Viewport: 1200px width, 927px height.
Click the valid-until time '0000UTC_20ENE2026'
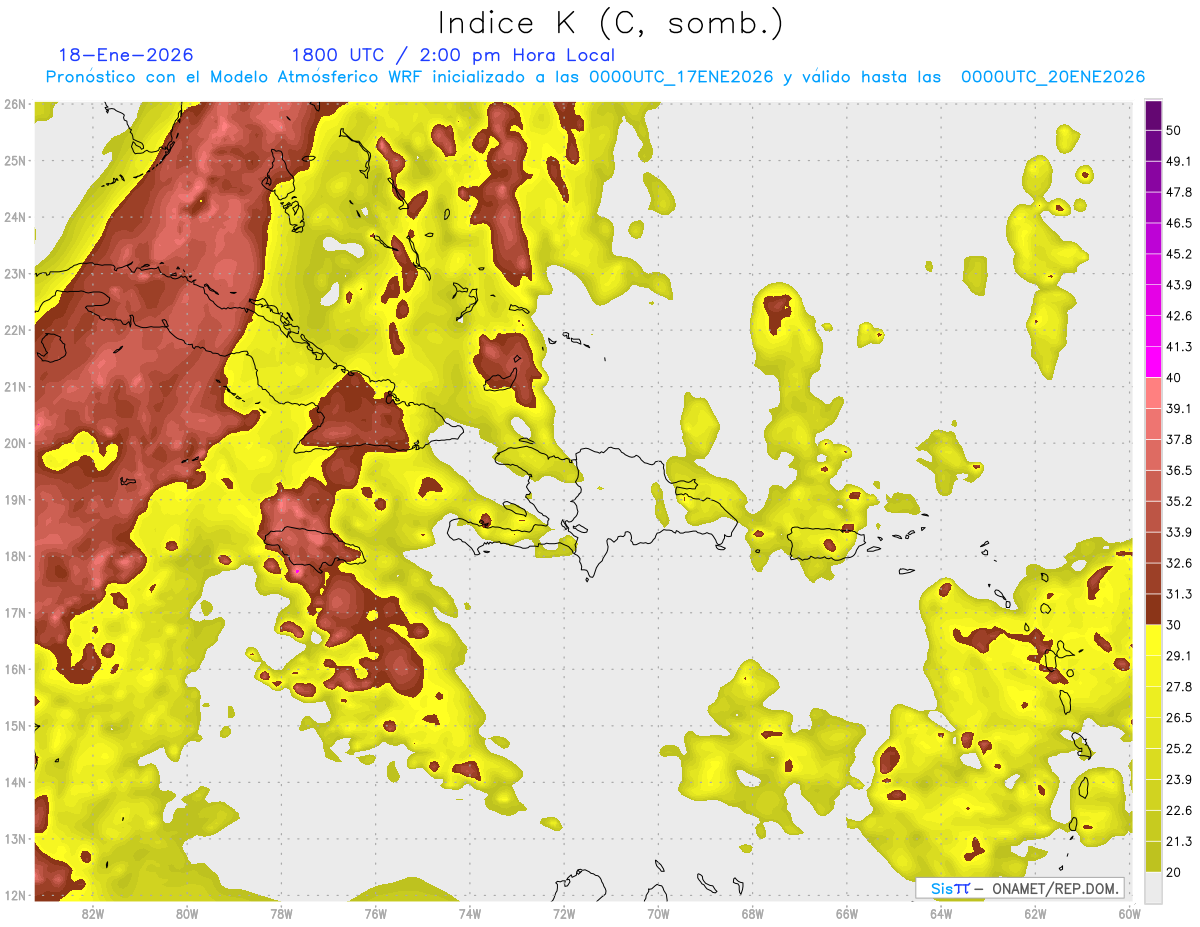pyautogui.click(x=1053, y=77)
